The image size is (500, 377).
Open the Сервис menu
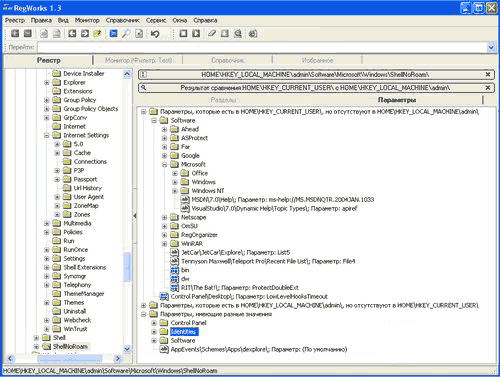(x=156, y=20)
